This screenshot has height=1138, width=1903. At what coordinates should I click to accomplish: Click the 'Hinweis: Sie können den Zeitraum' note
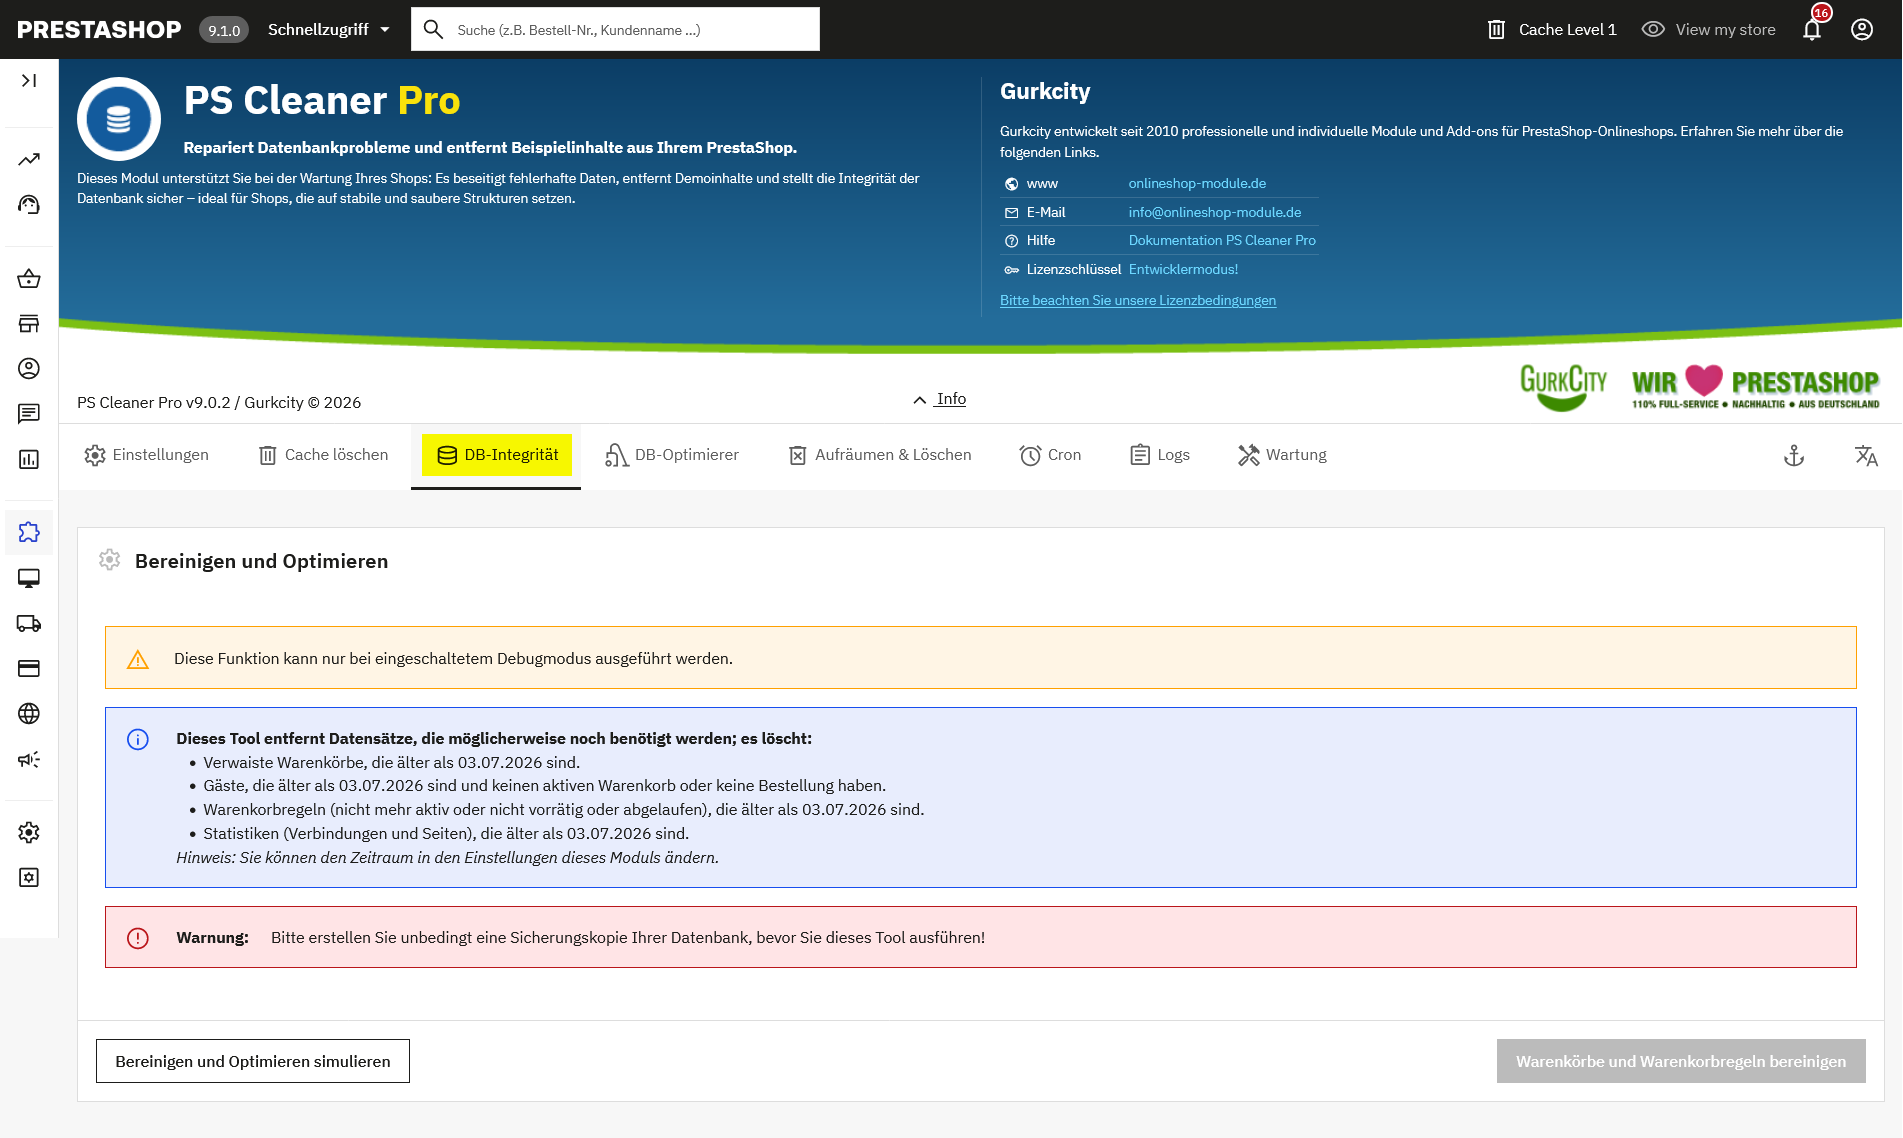pyautogui.click(x=448, y=857)
